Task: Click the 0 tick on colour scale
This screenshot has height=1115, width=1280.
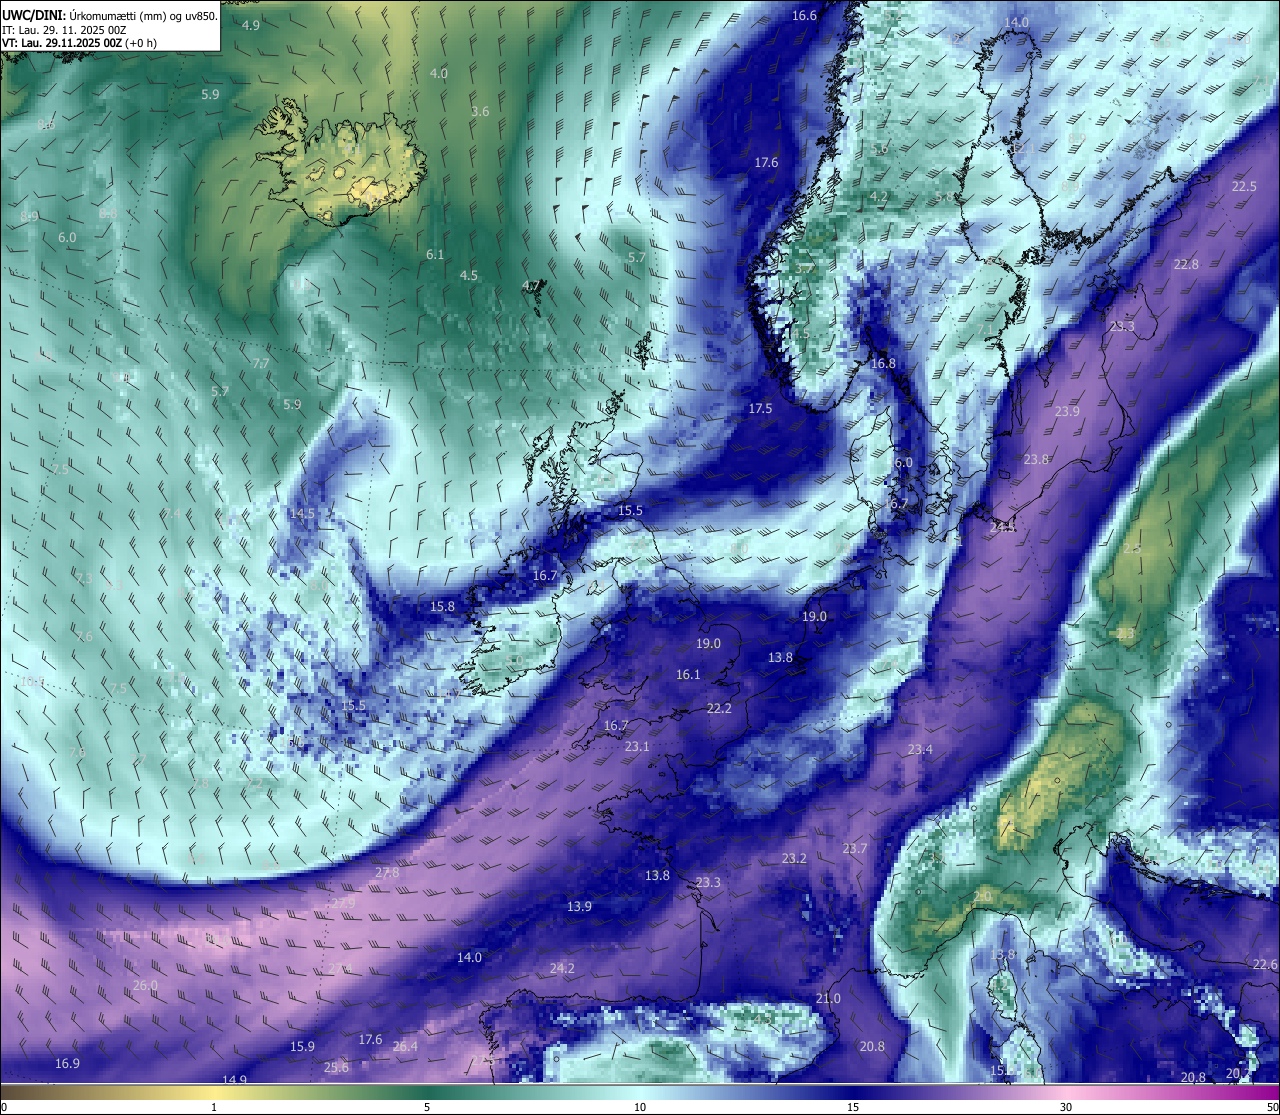Action: (x=4, y=1107)
